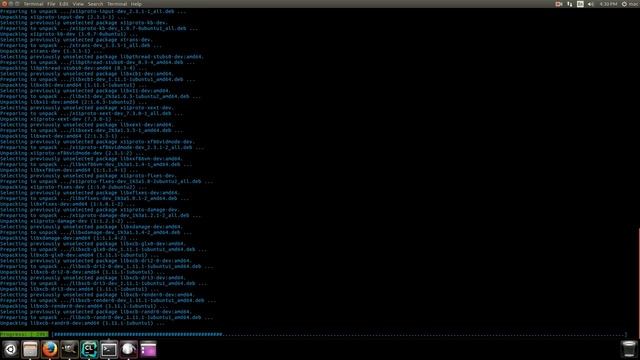Click the line 'Unpacking libxdamage-dev:amd64'
Image resolution: width=640 pixels, height=360 pixels.
click(x=69, y=238)
